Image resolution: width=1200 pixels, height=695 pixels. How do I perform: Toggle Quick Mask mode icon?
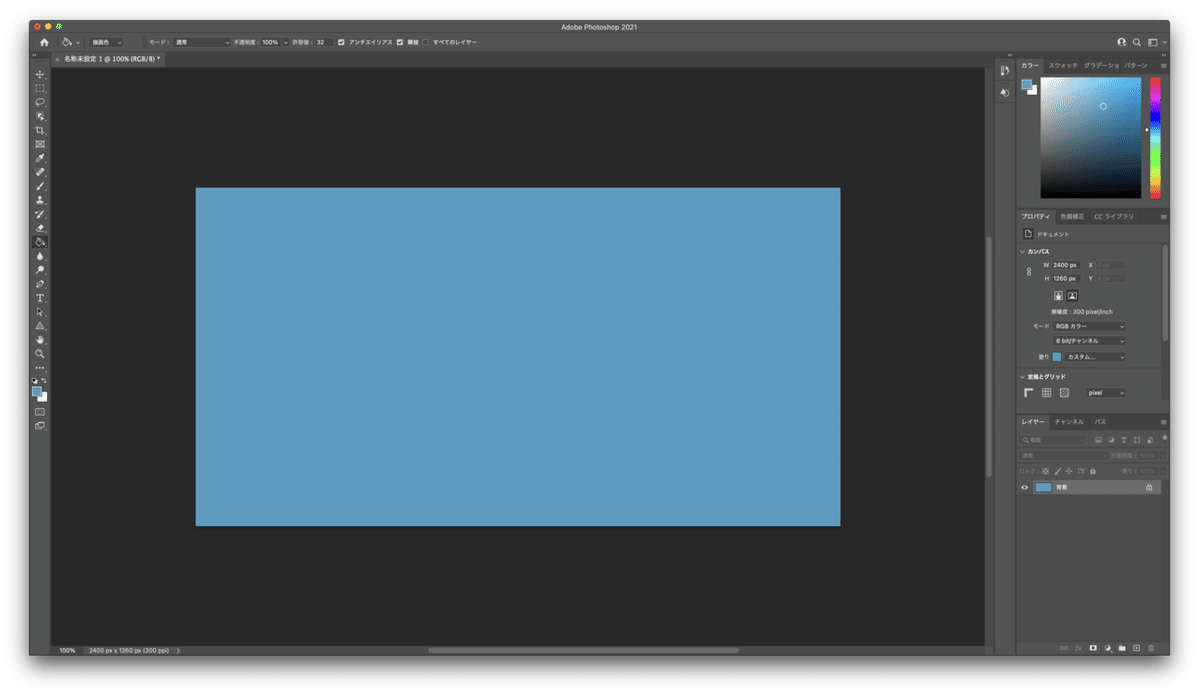tap(40, 412)
